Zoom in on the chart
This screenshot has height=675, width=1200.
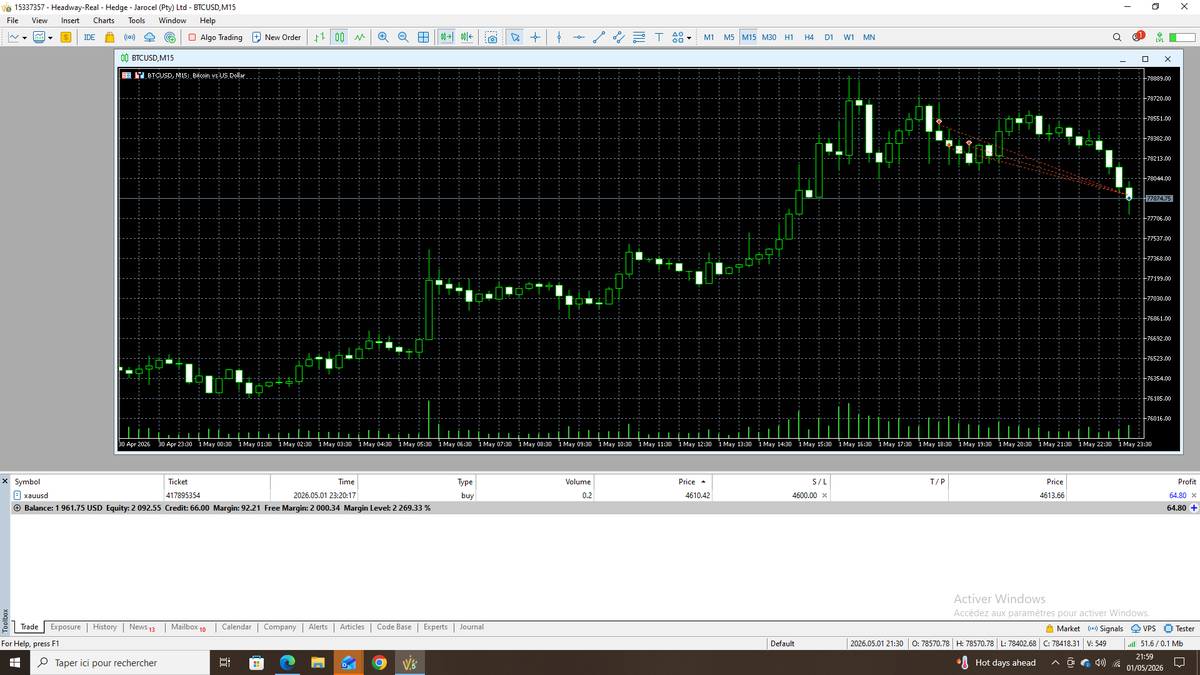[384, 37]
